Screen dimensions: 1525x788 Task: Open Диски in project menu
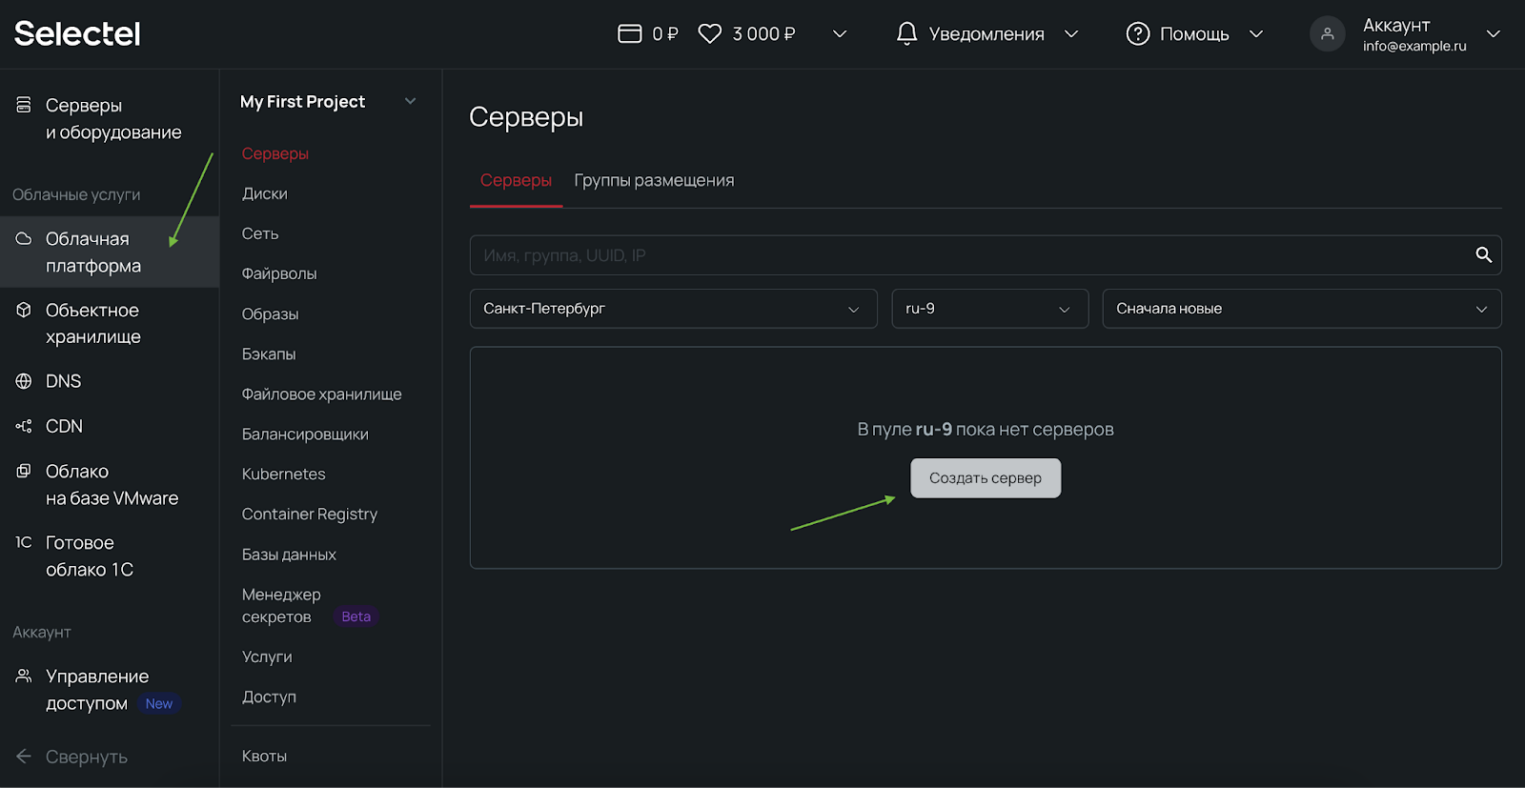click(x=265, y=193)
